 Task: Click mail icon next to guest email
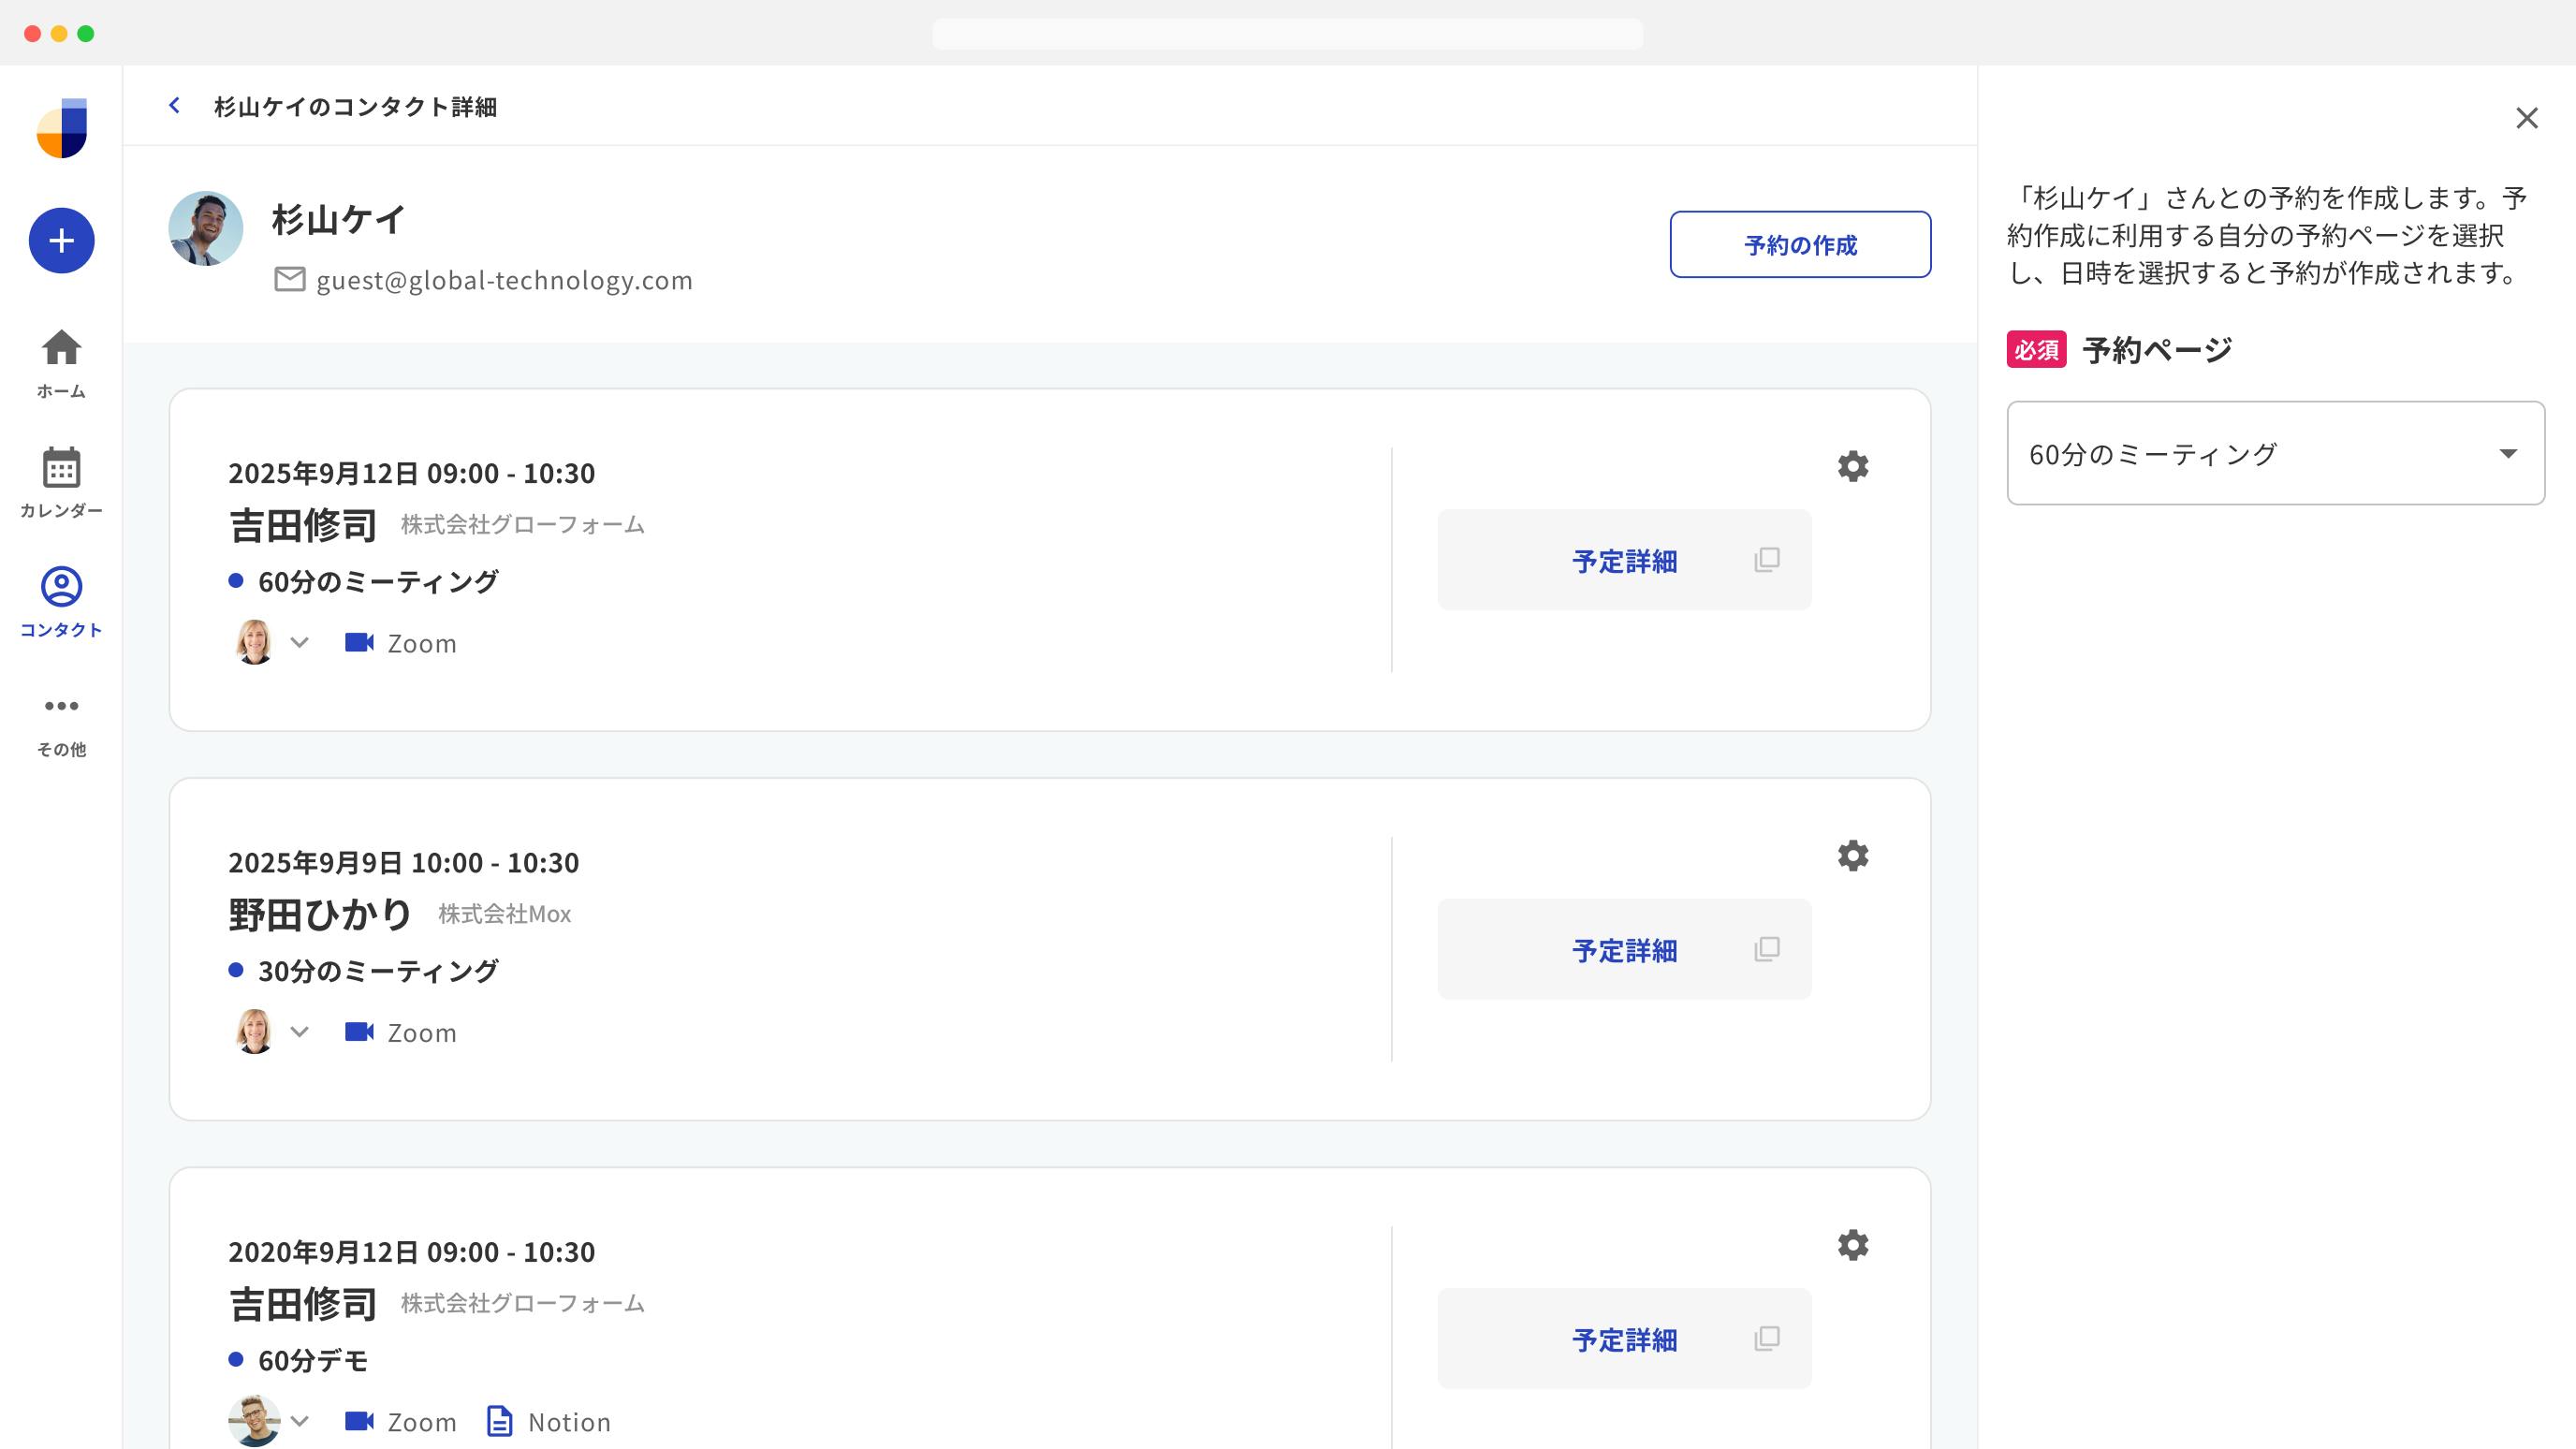pyautogui.click(x=289, y=280)
